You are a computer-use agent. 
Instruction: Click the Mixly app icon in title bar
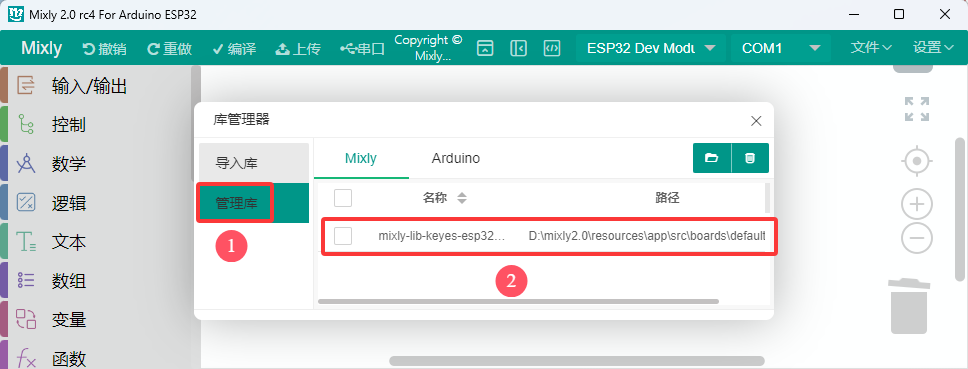[15, 14]
